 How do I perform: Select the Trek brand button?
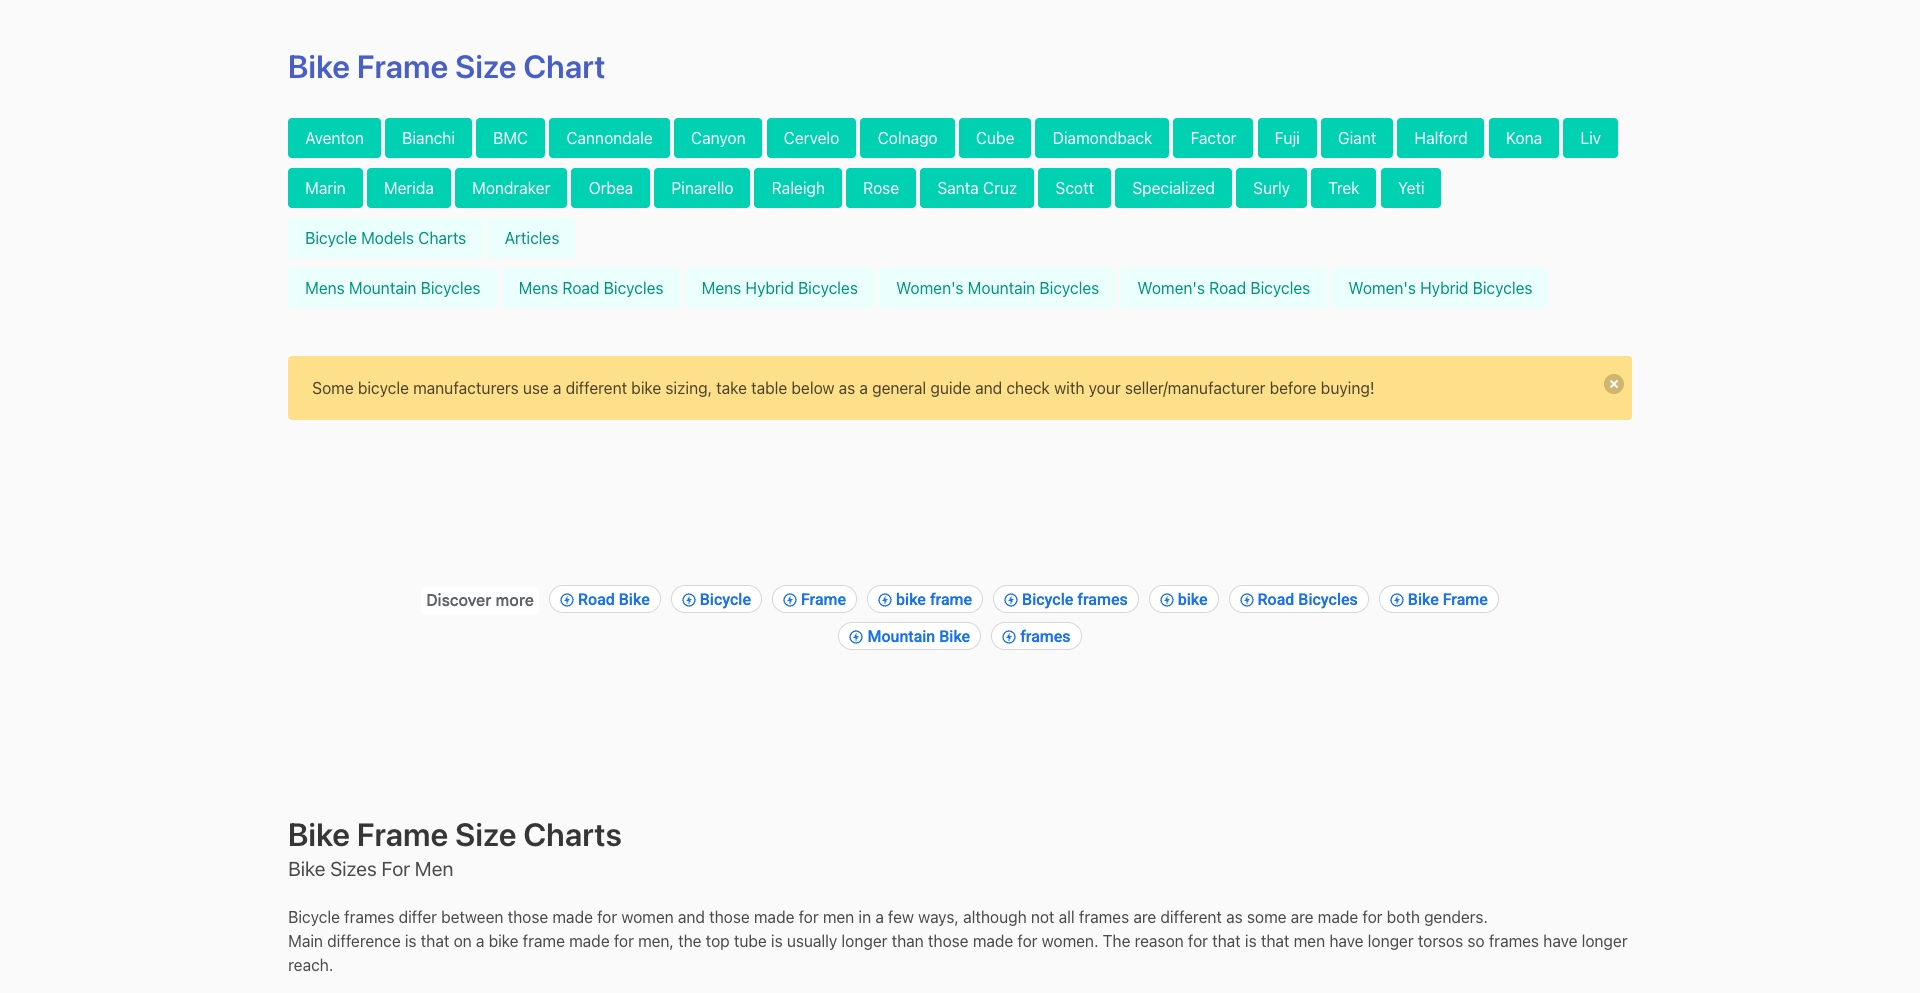(1343, 188)
